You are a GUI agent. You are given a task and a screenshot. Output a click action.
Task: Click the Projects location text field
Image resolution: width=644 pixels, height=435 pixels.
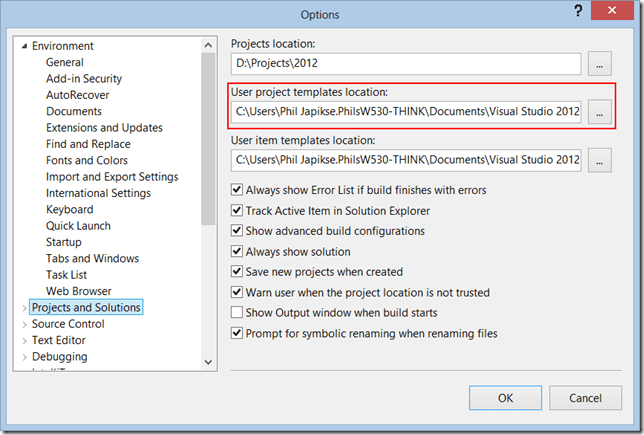coord(406,64)
